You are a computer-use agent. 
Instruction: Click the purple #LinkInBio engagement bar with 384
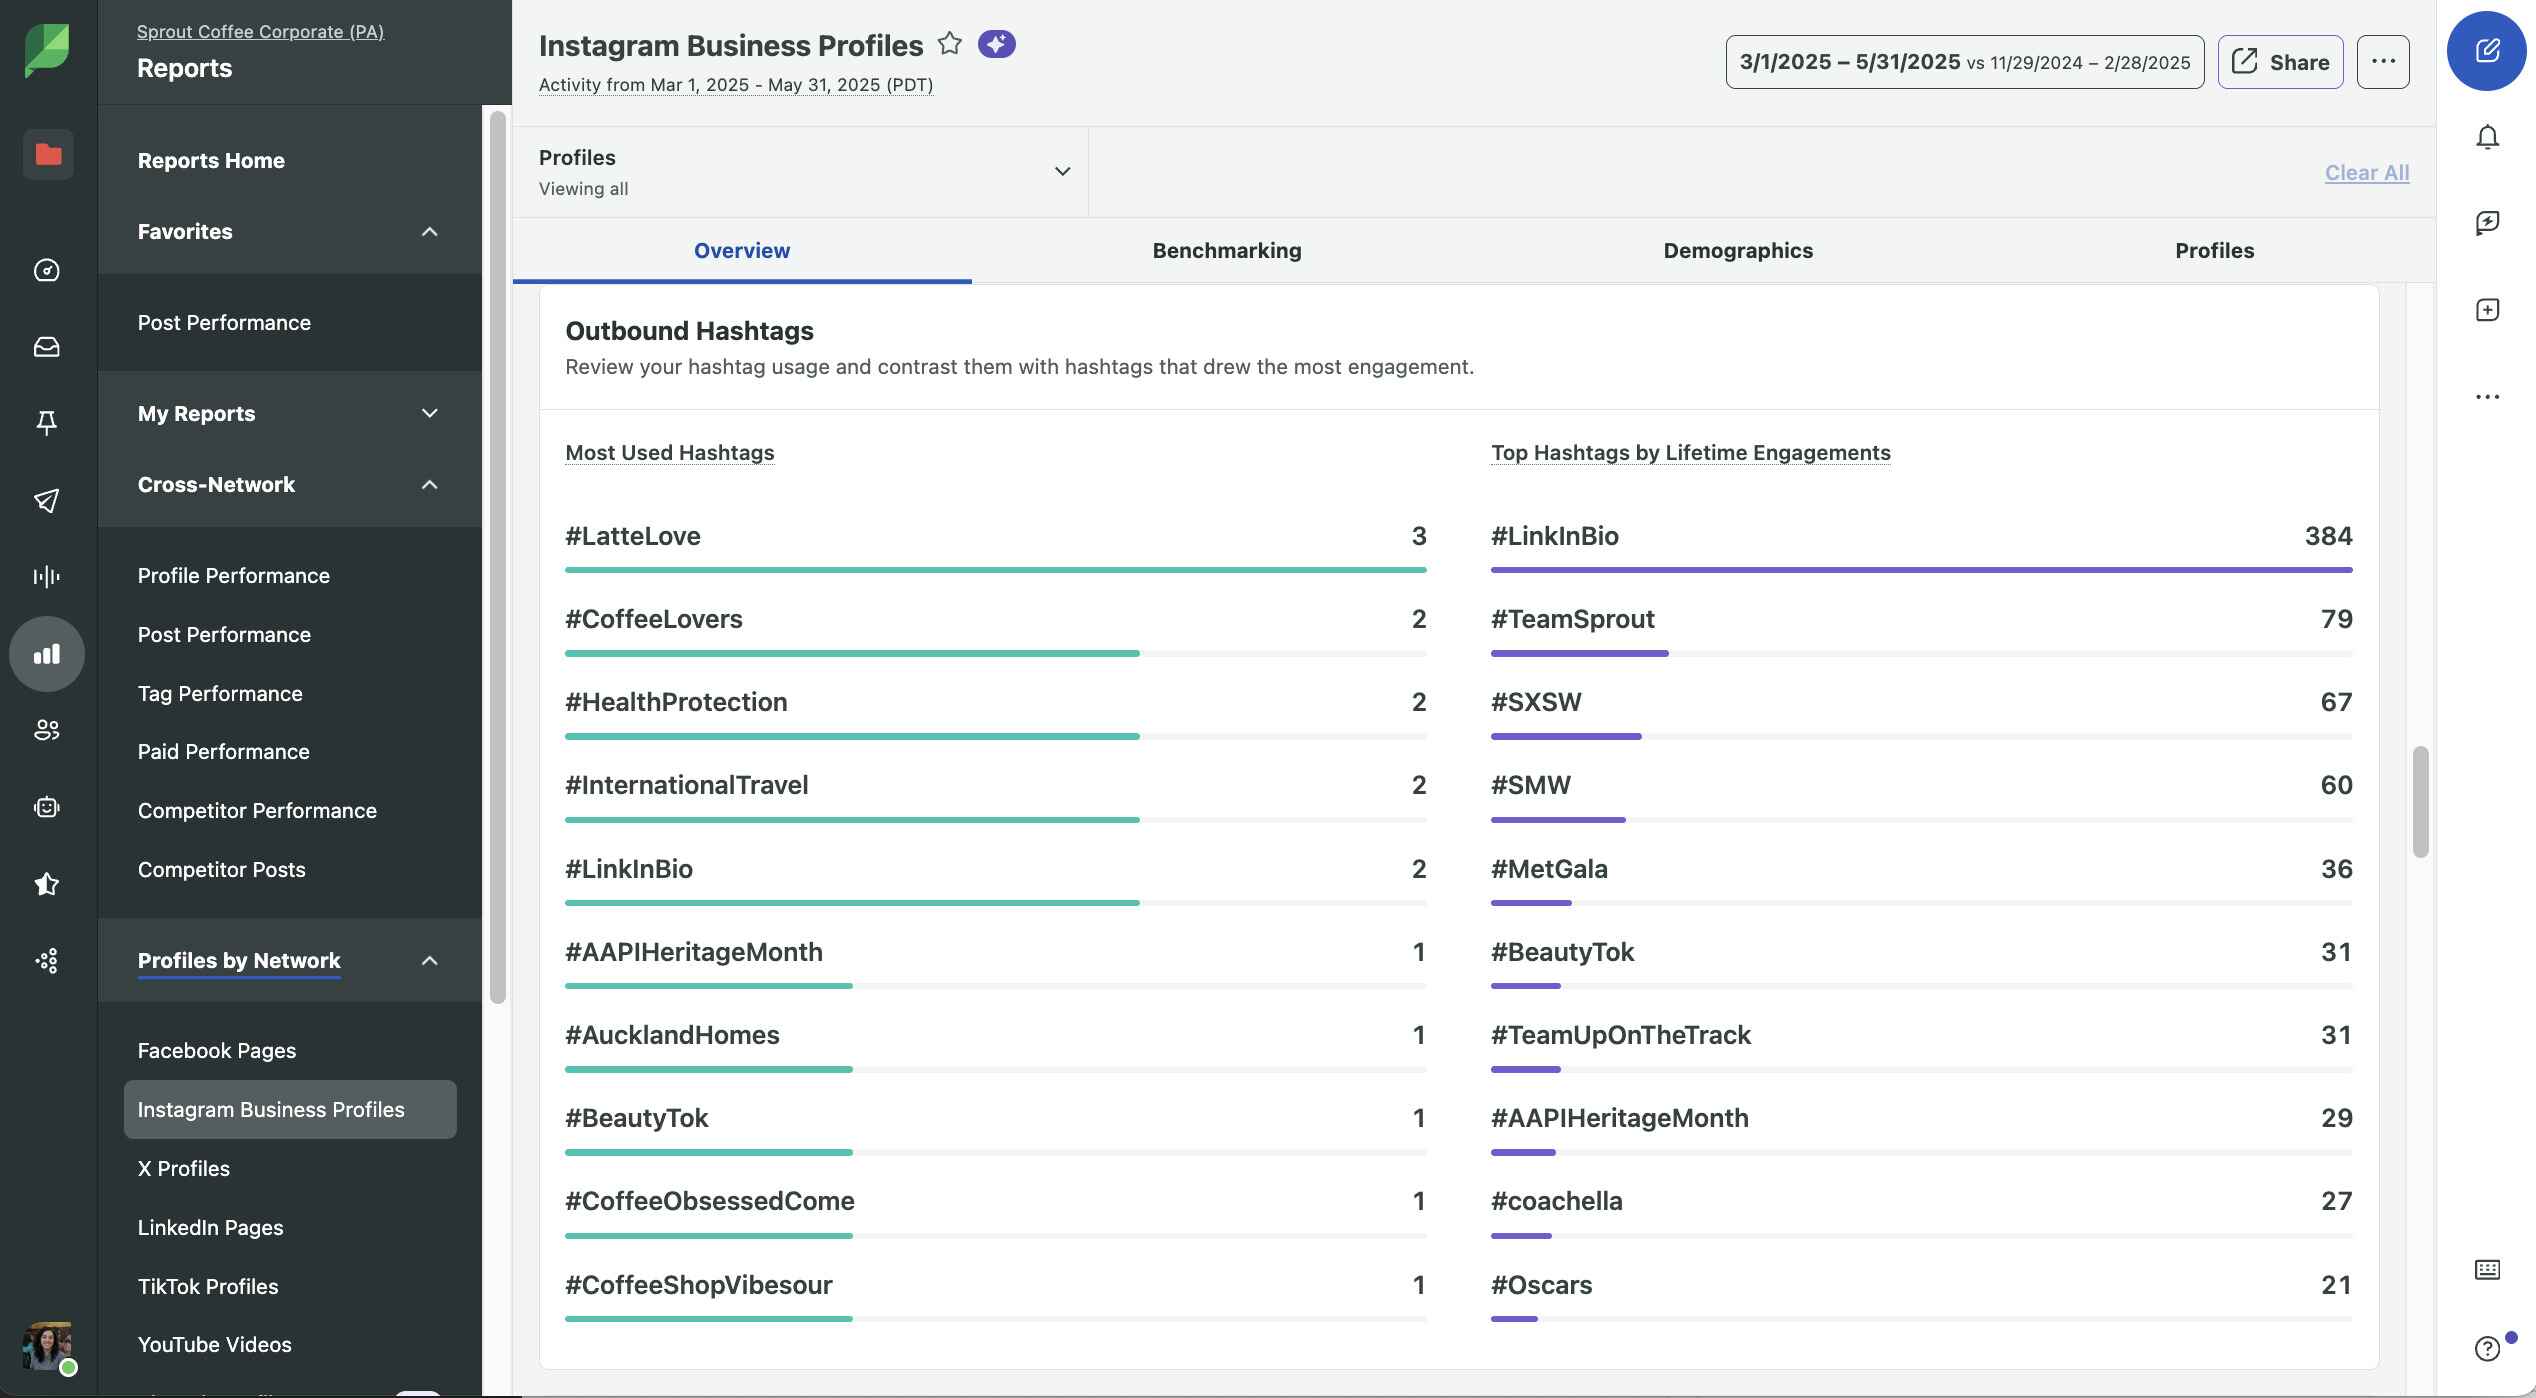tap(1922, 570)
